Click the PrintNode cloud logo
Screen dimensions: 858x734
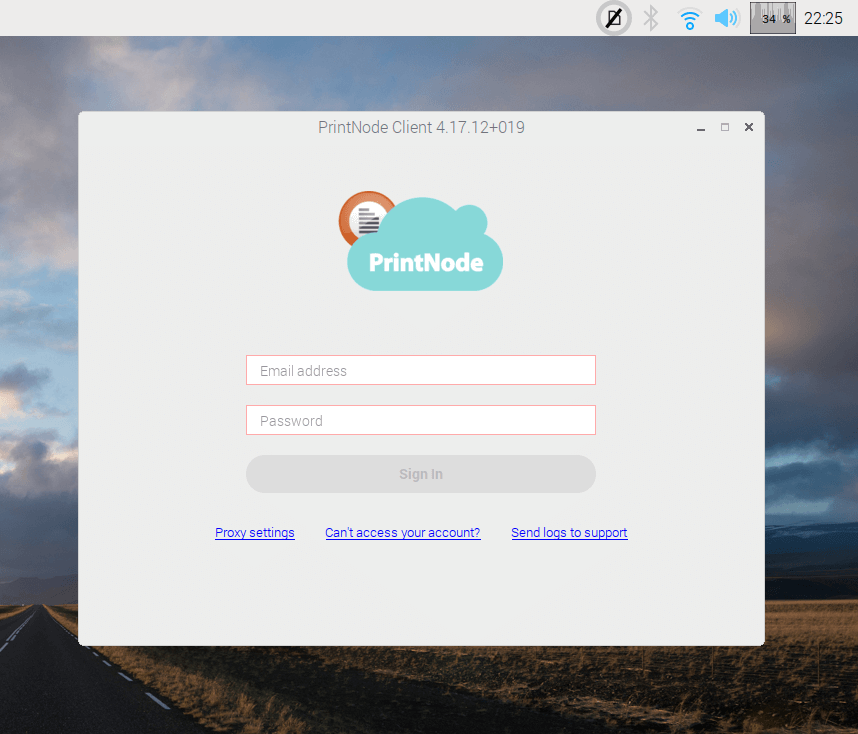point(421,241)
